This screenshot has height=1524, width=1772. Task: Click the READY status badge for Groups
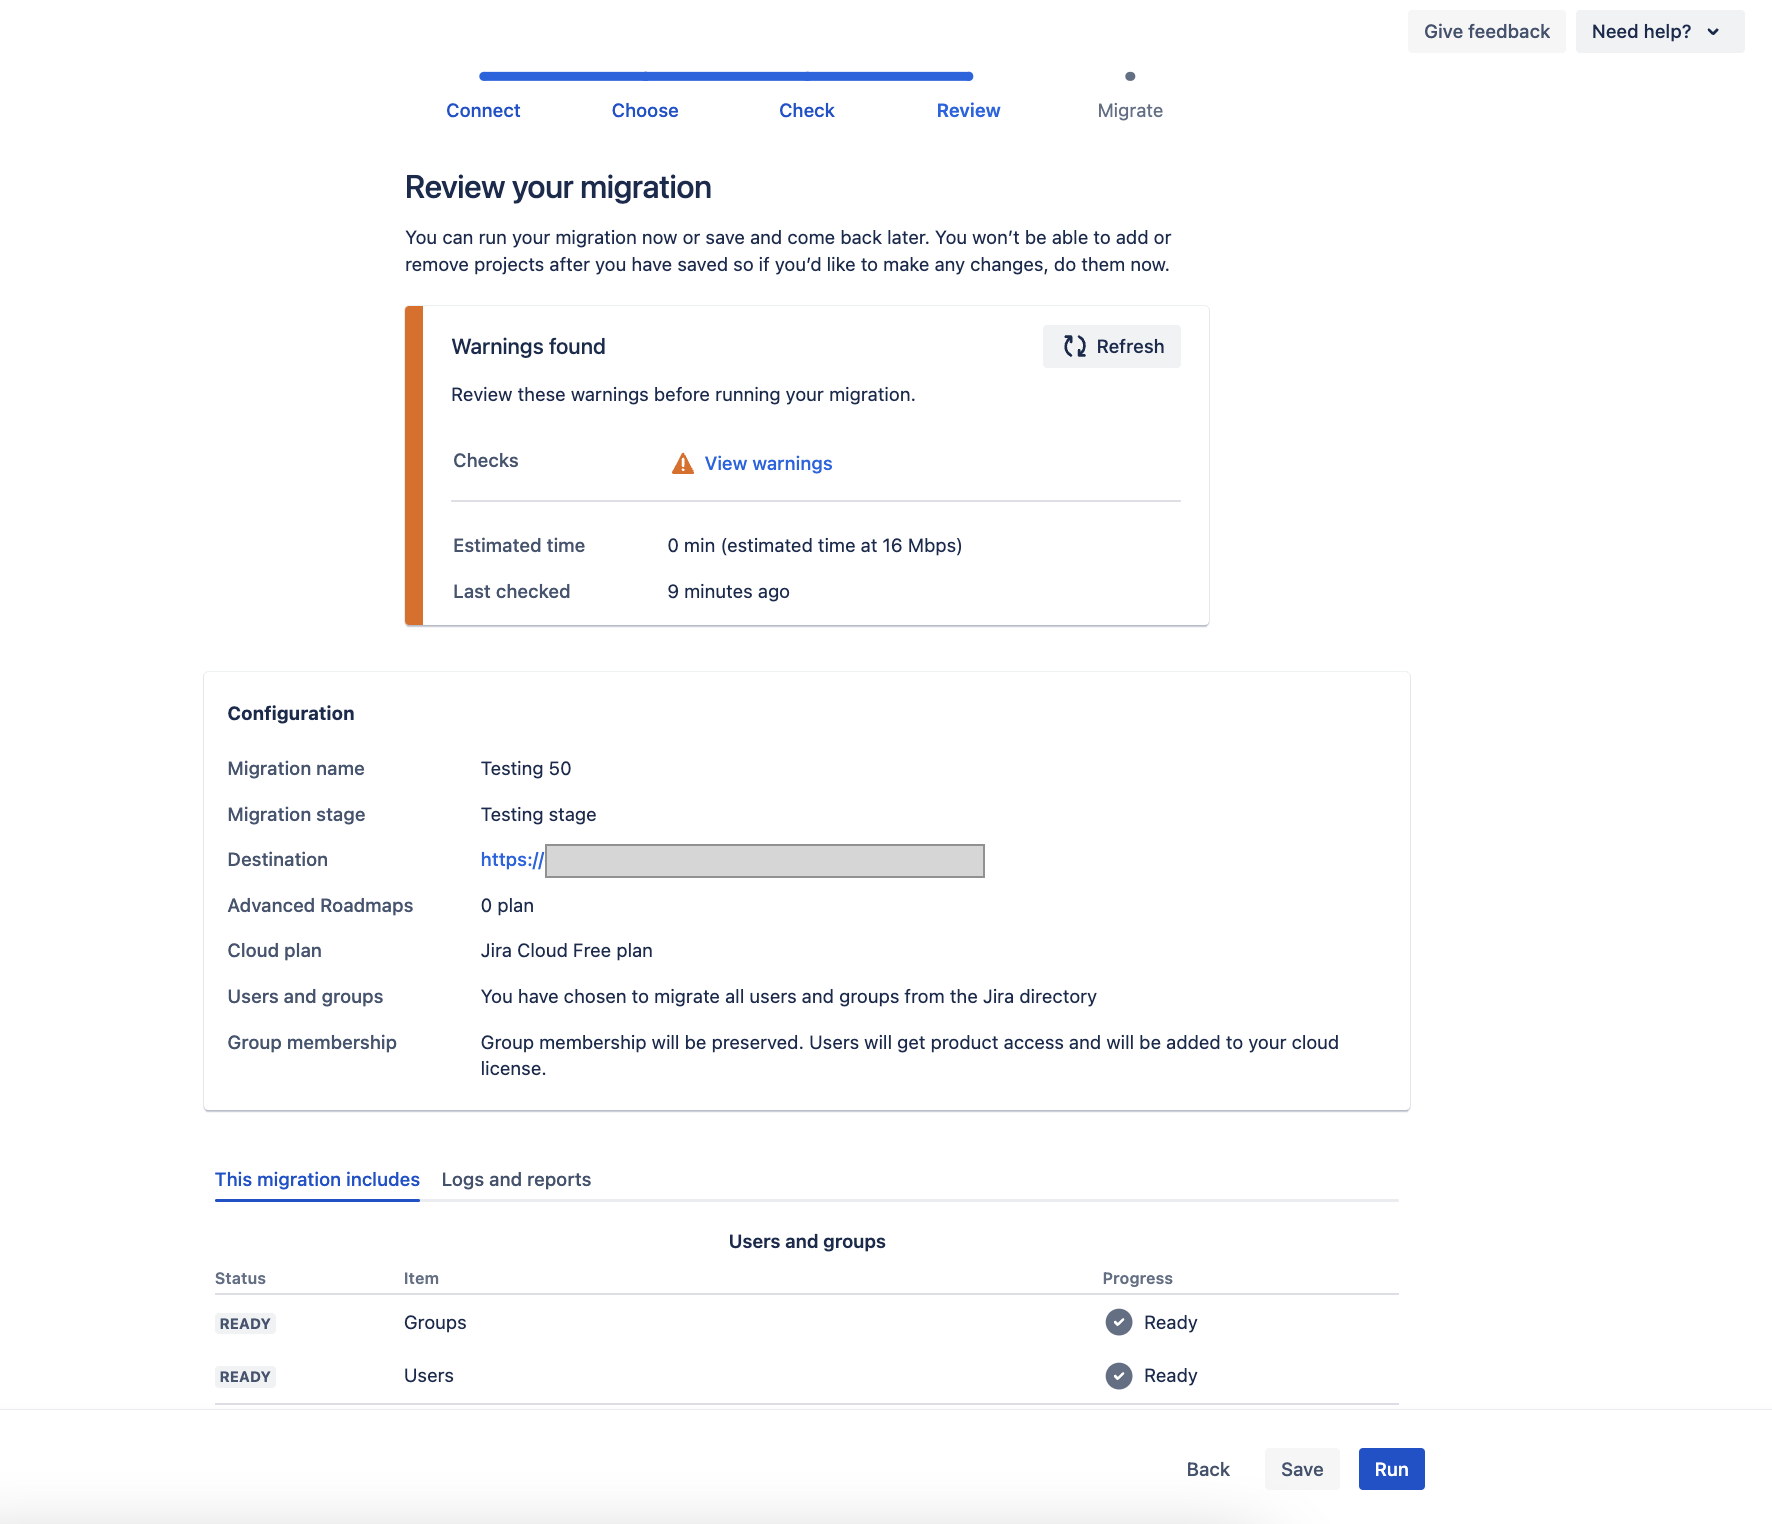pyautogui.click(x=245, y=1324)
